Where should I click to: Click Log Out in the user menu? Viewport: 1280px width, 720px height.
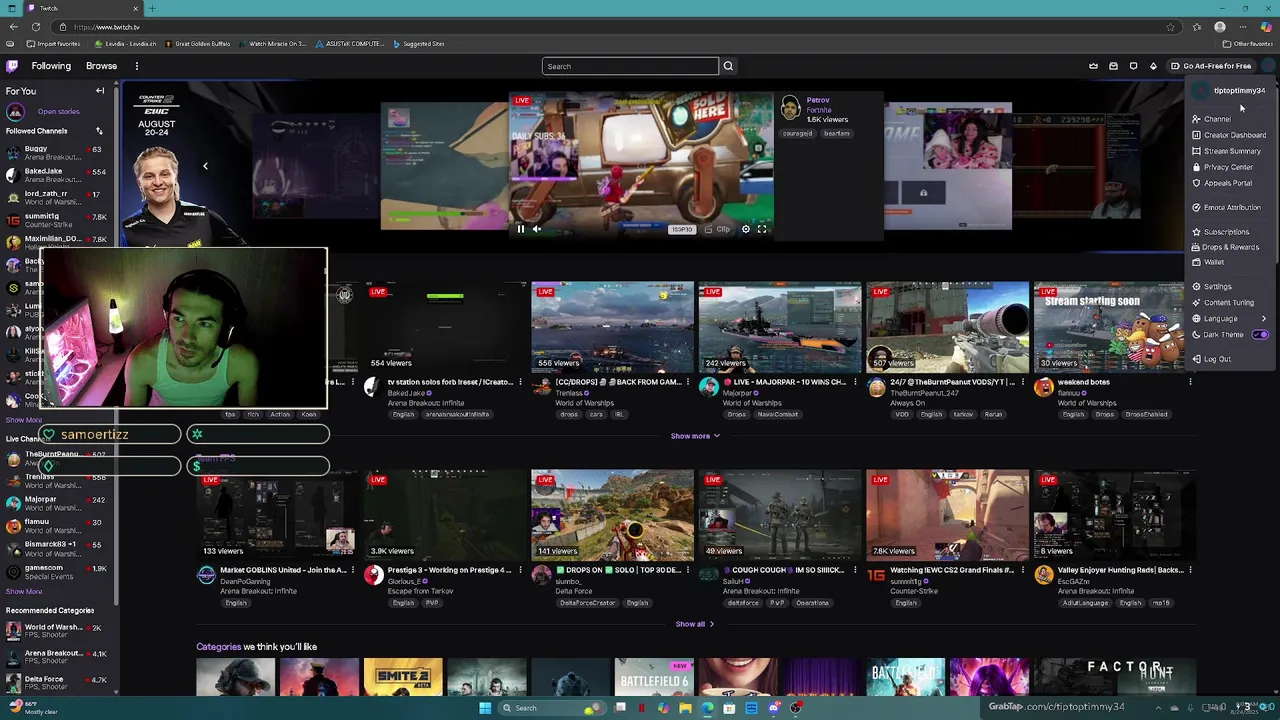click(1232, 359)
